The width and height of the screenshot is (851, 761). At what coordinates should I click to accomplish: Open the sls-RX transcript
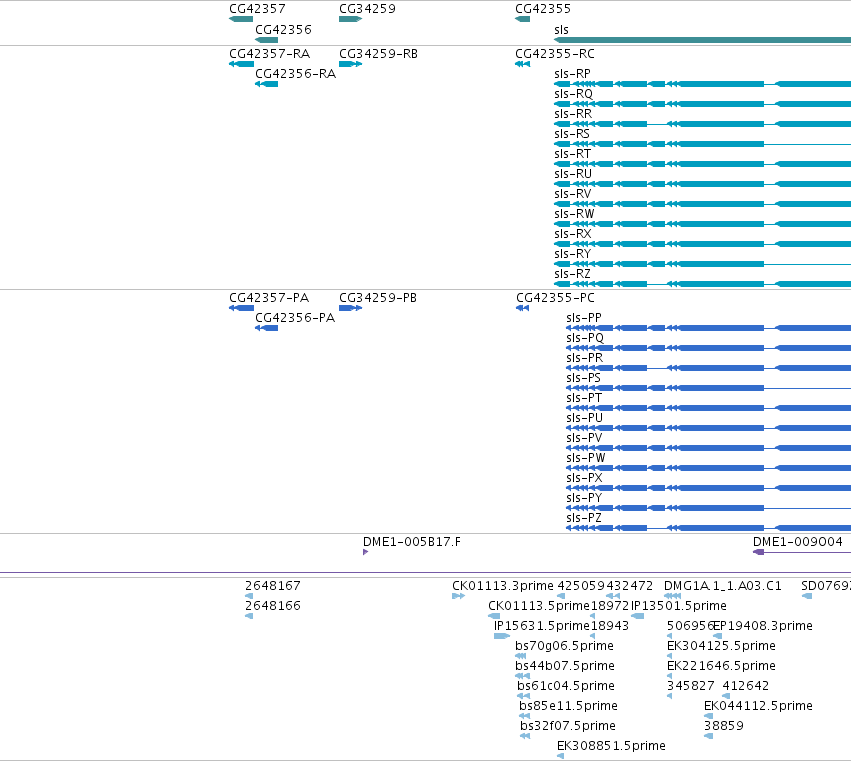click(x=702, y=244)
